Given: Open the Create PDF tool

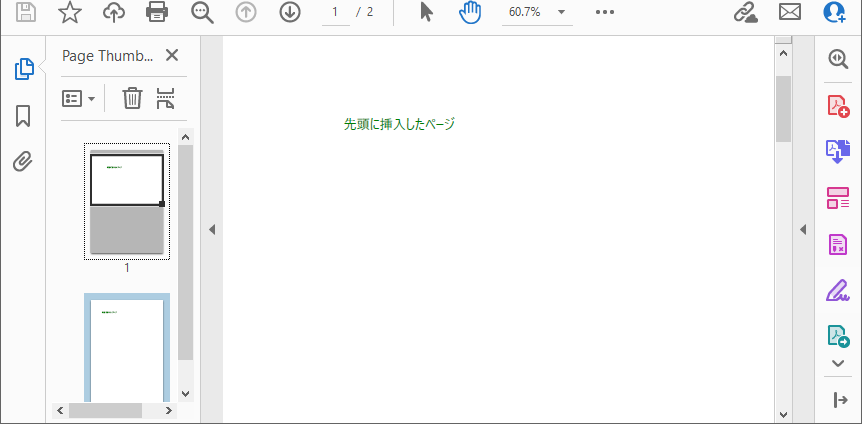Looking at the screenshot, I should tap(838, 106).
